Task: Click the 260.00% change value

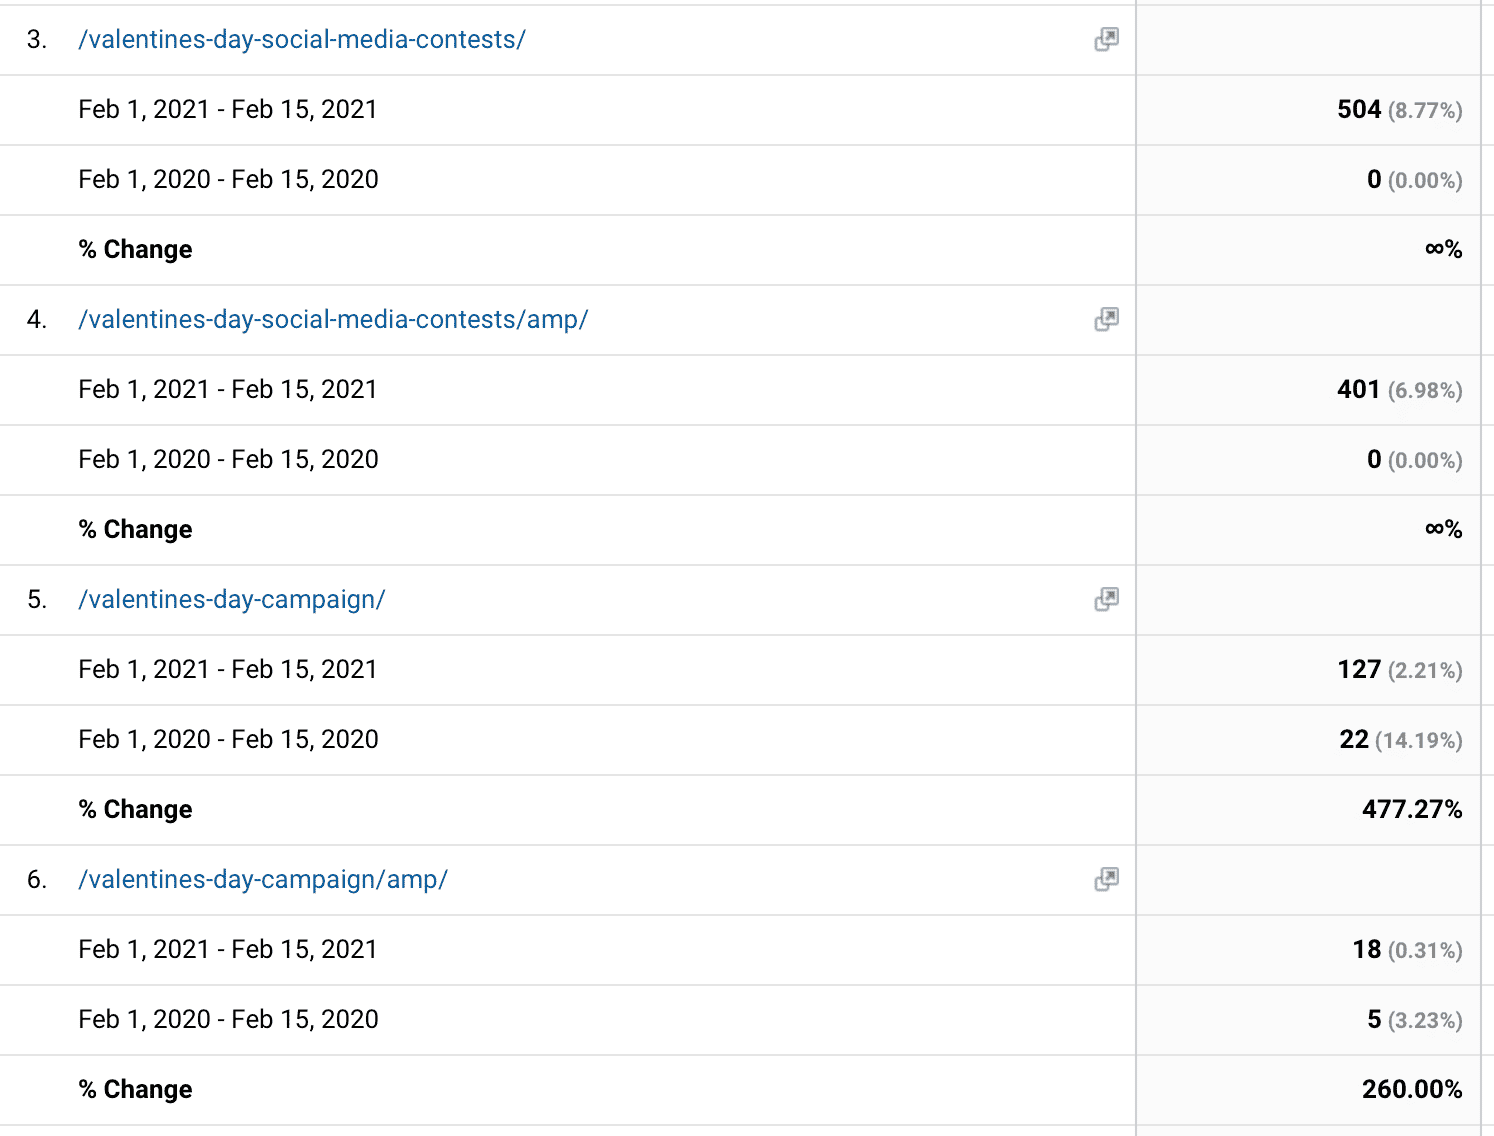Action: [x=1411, y=1090]
